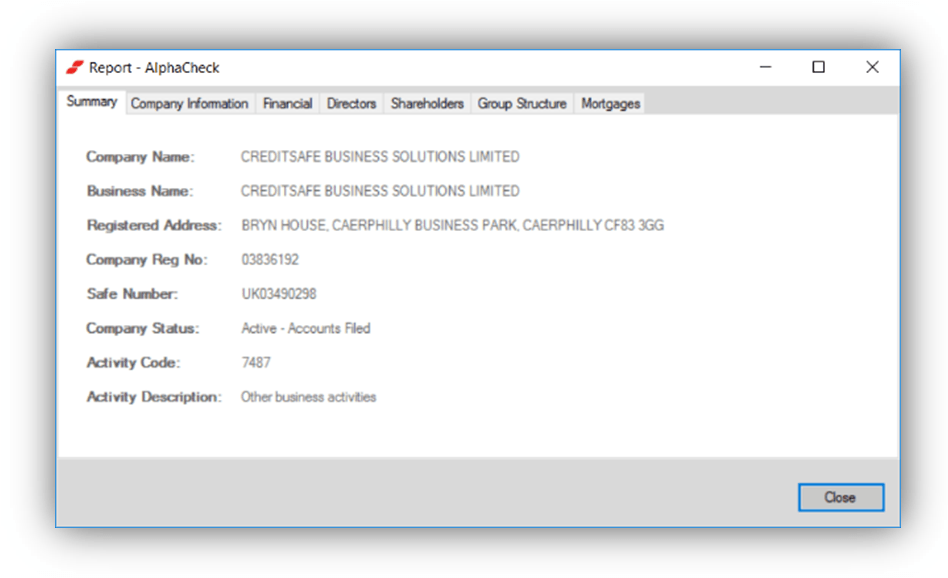
Task: Maximize the Report window
Action: (x=818, y=67)
